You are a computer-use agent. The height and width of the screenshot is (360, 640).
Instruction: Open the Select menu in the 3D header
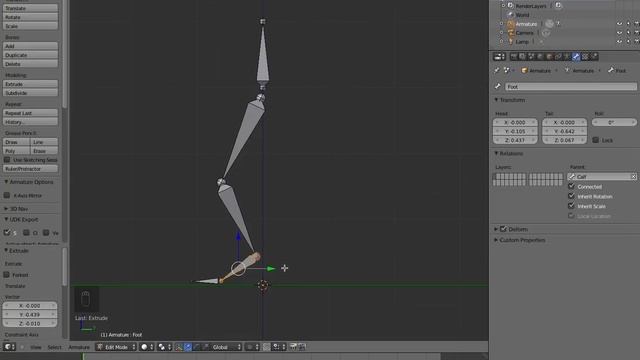click(54, 347)
